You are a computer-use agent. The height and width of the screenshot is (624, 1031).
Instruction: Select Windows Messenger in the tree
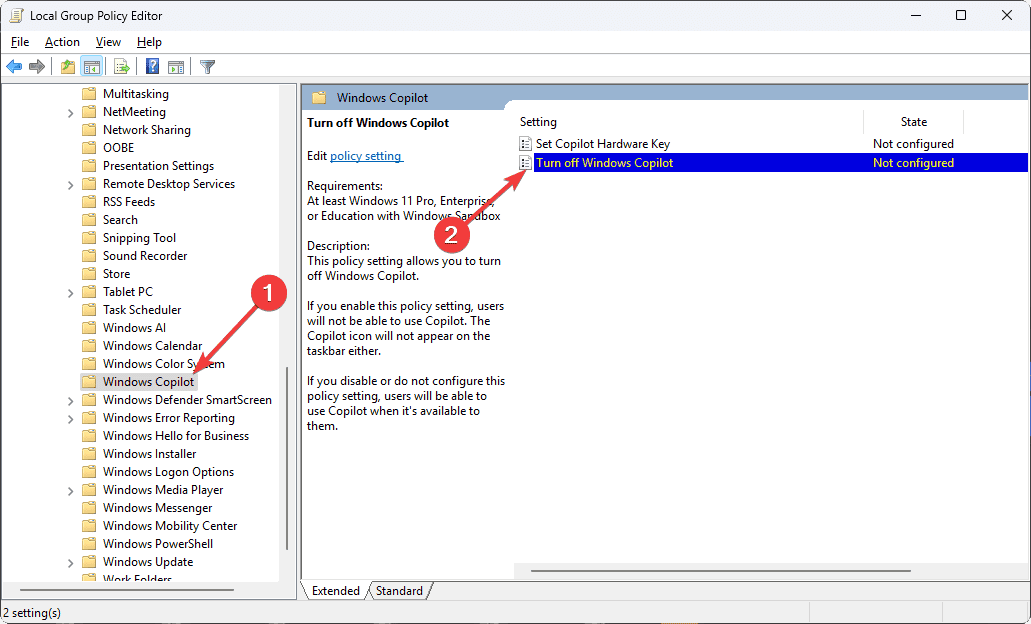tap(157, 508)
